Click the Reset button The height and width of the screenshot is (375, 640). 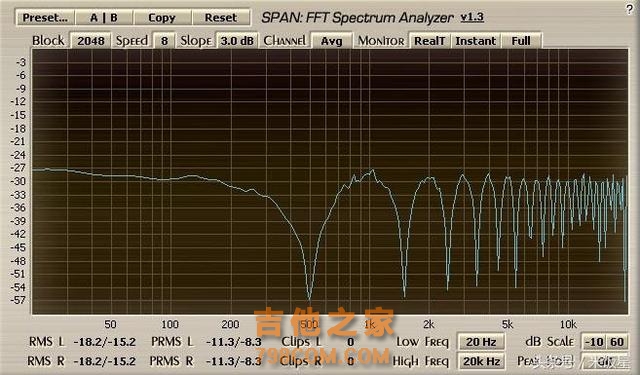[221, 18]
